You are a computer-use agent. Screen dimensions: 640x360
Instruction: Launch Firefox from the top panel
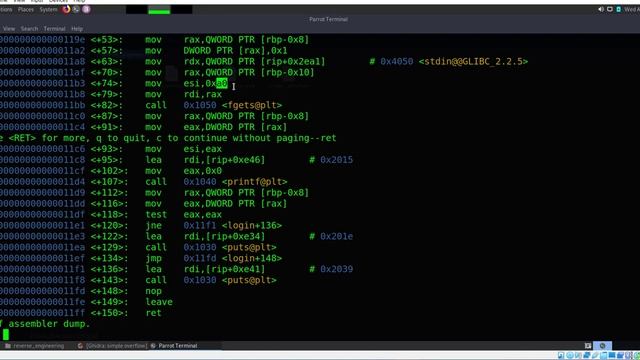tap(66, 9)
